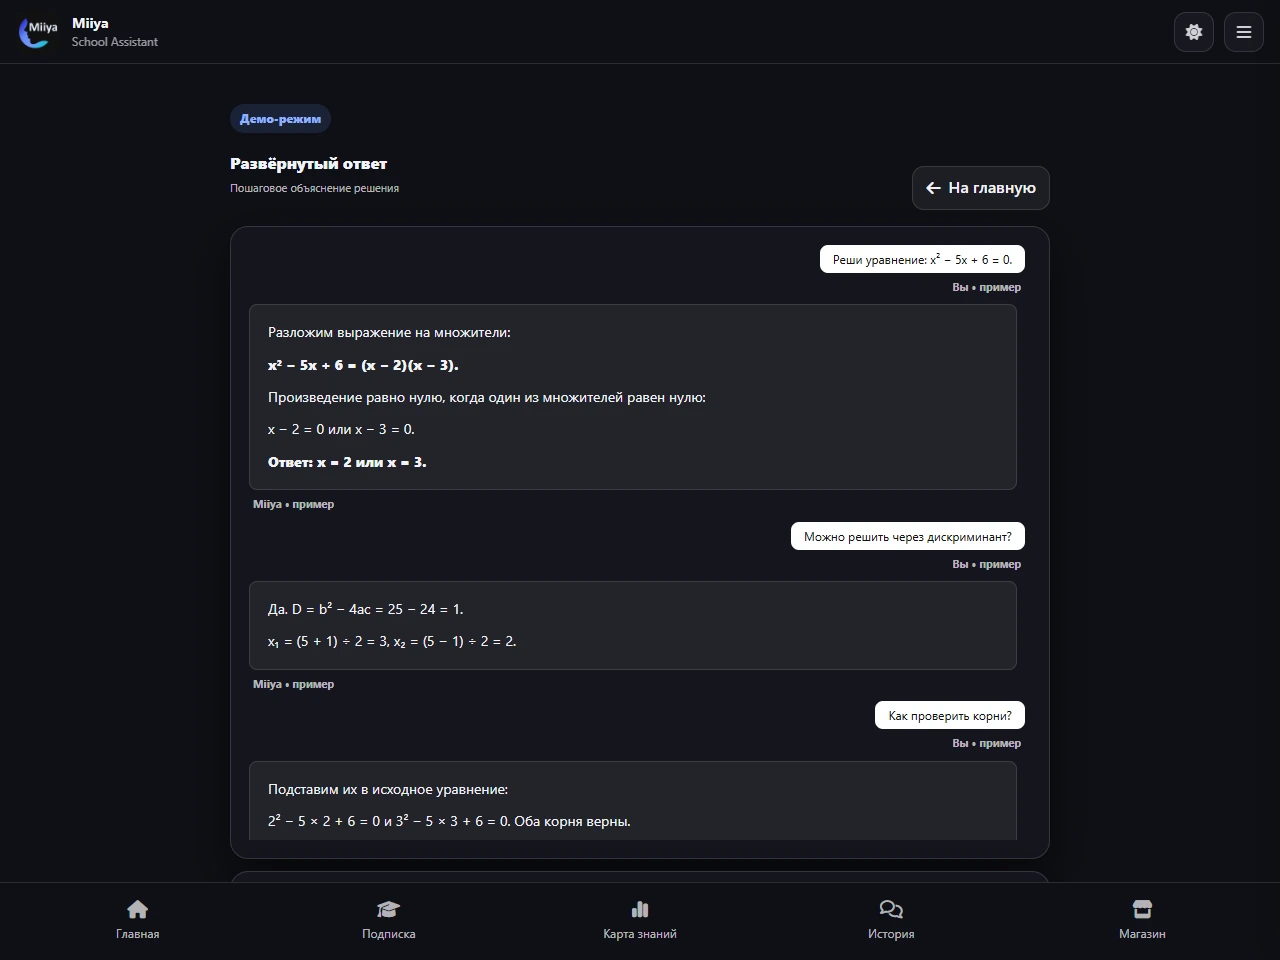Click the Демо-режим badge
The width and height of the screenshot is (1280, 960).
click(x=280, y=119)
